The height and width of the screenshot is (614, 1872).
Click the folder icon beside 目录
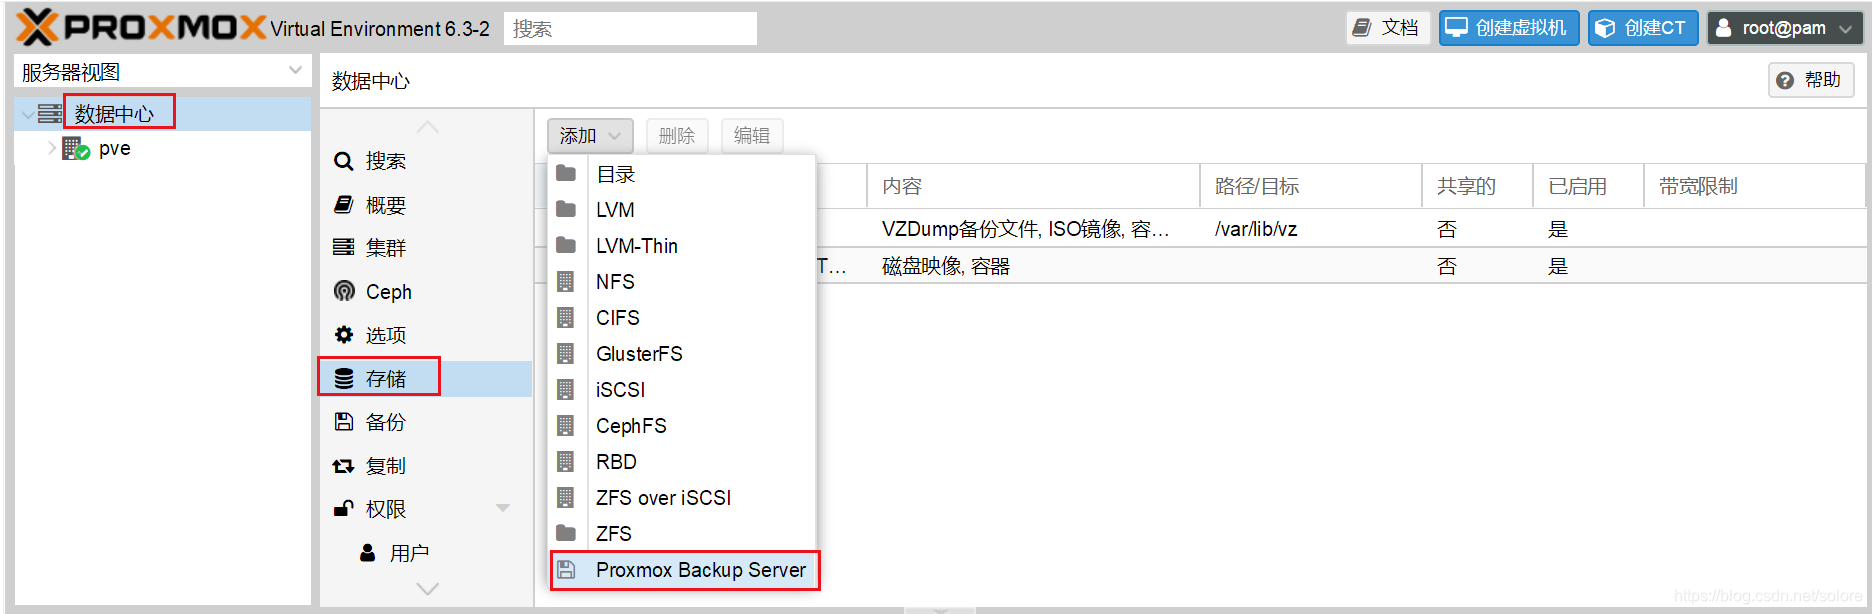tap(566, 173)
